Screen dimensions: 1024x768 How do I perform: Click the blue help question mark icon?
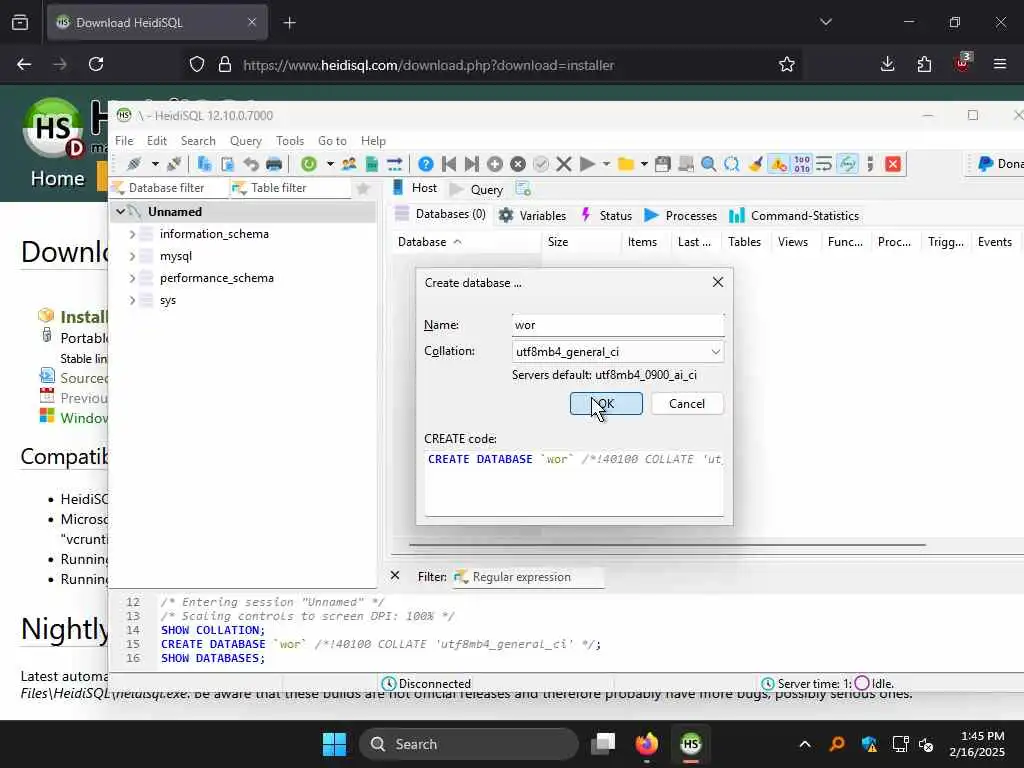coord(426,164)
